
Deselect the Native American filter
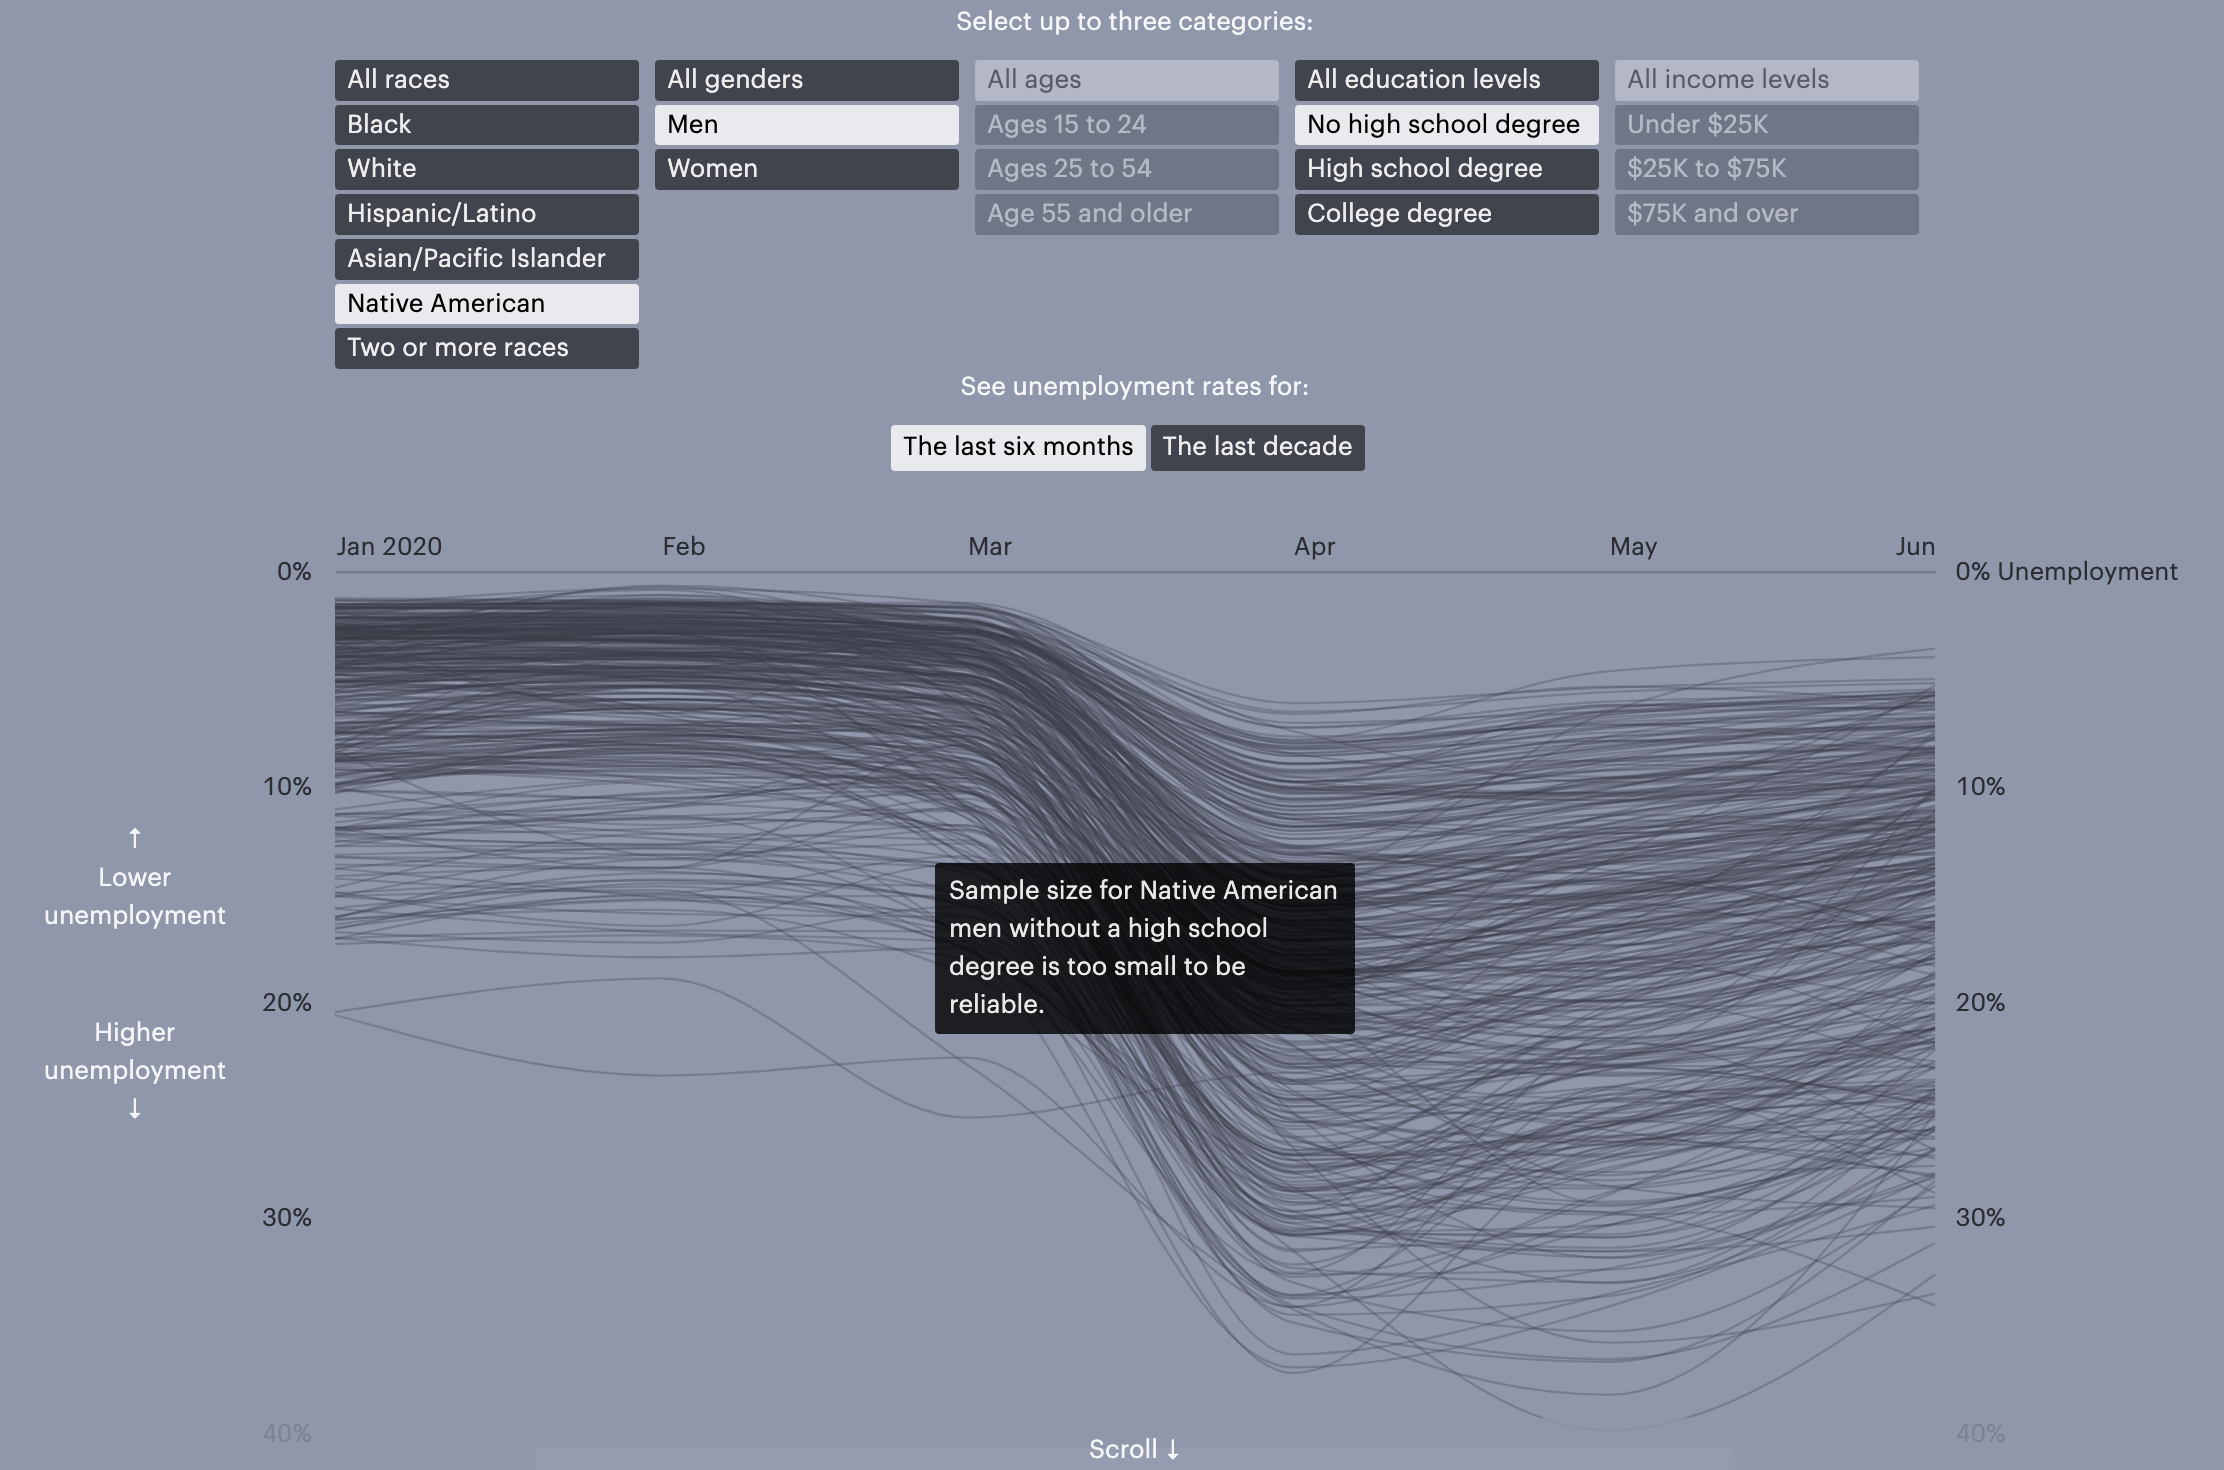(x=486, y=304)
